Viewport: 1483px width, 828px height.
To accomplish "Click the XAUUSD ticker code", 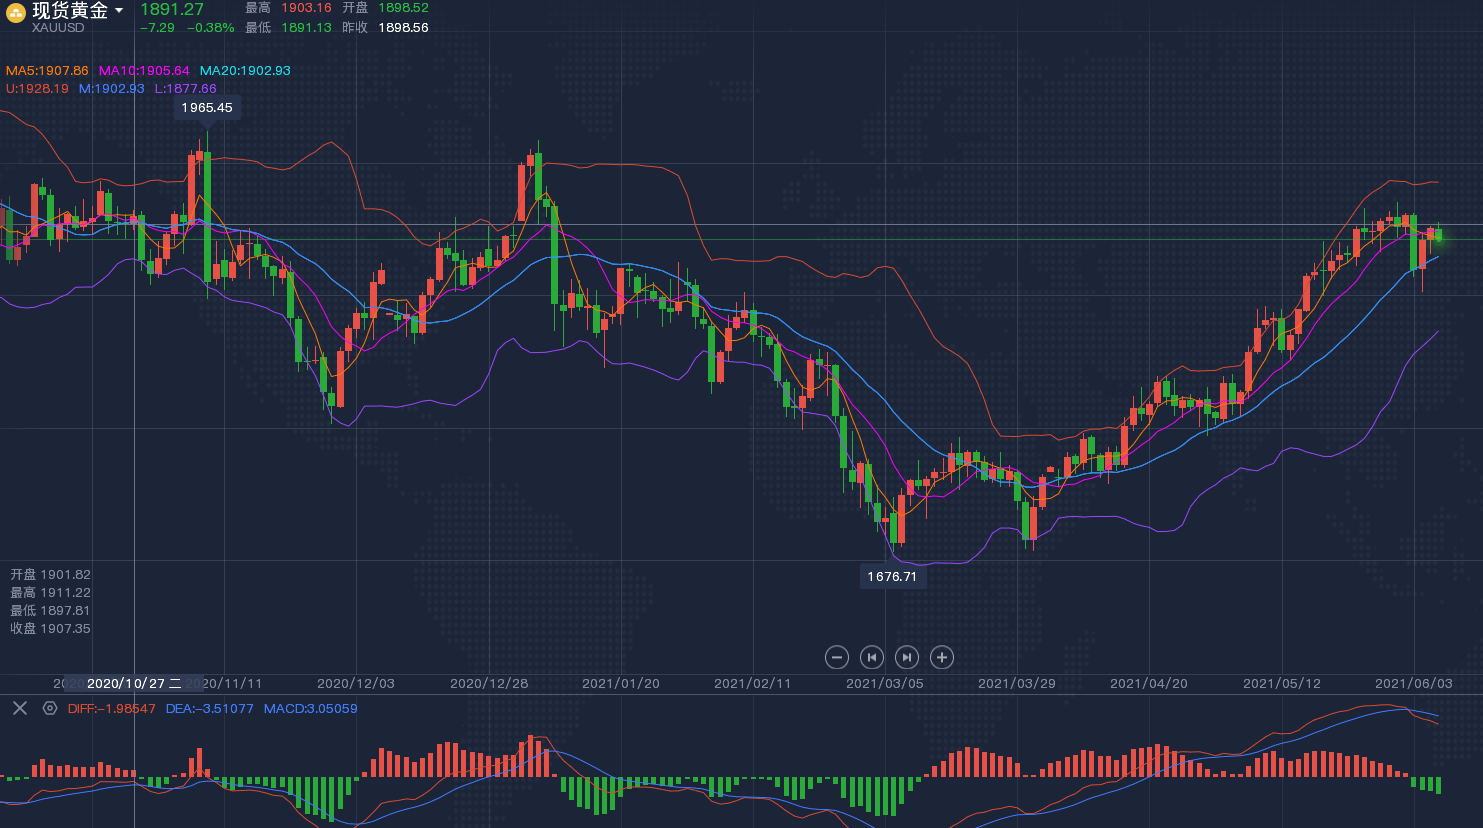I will pyautogui.click(x=58, y=28).
